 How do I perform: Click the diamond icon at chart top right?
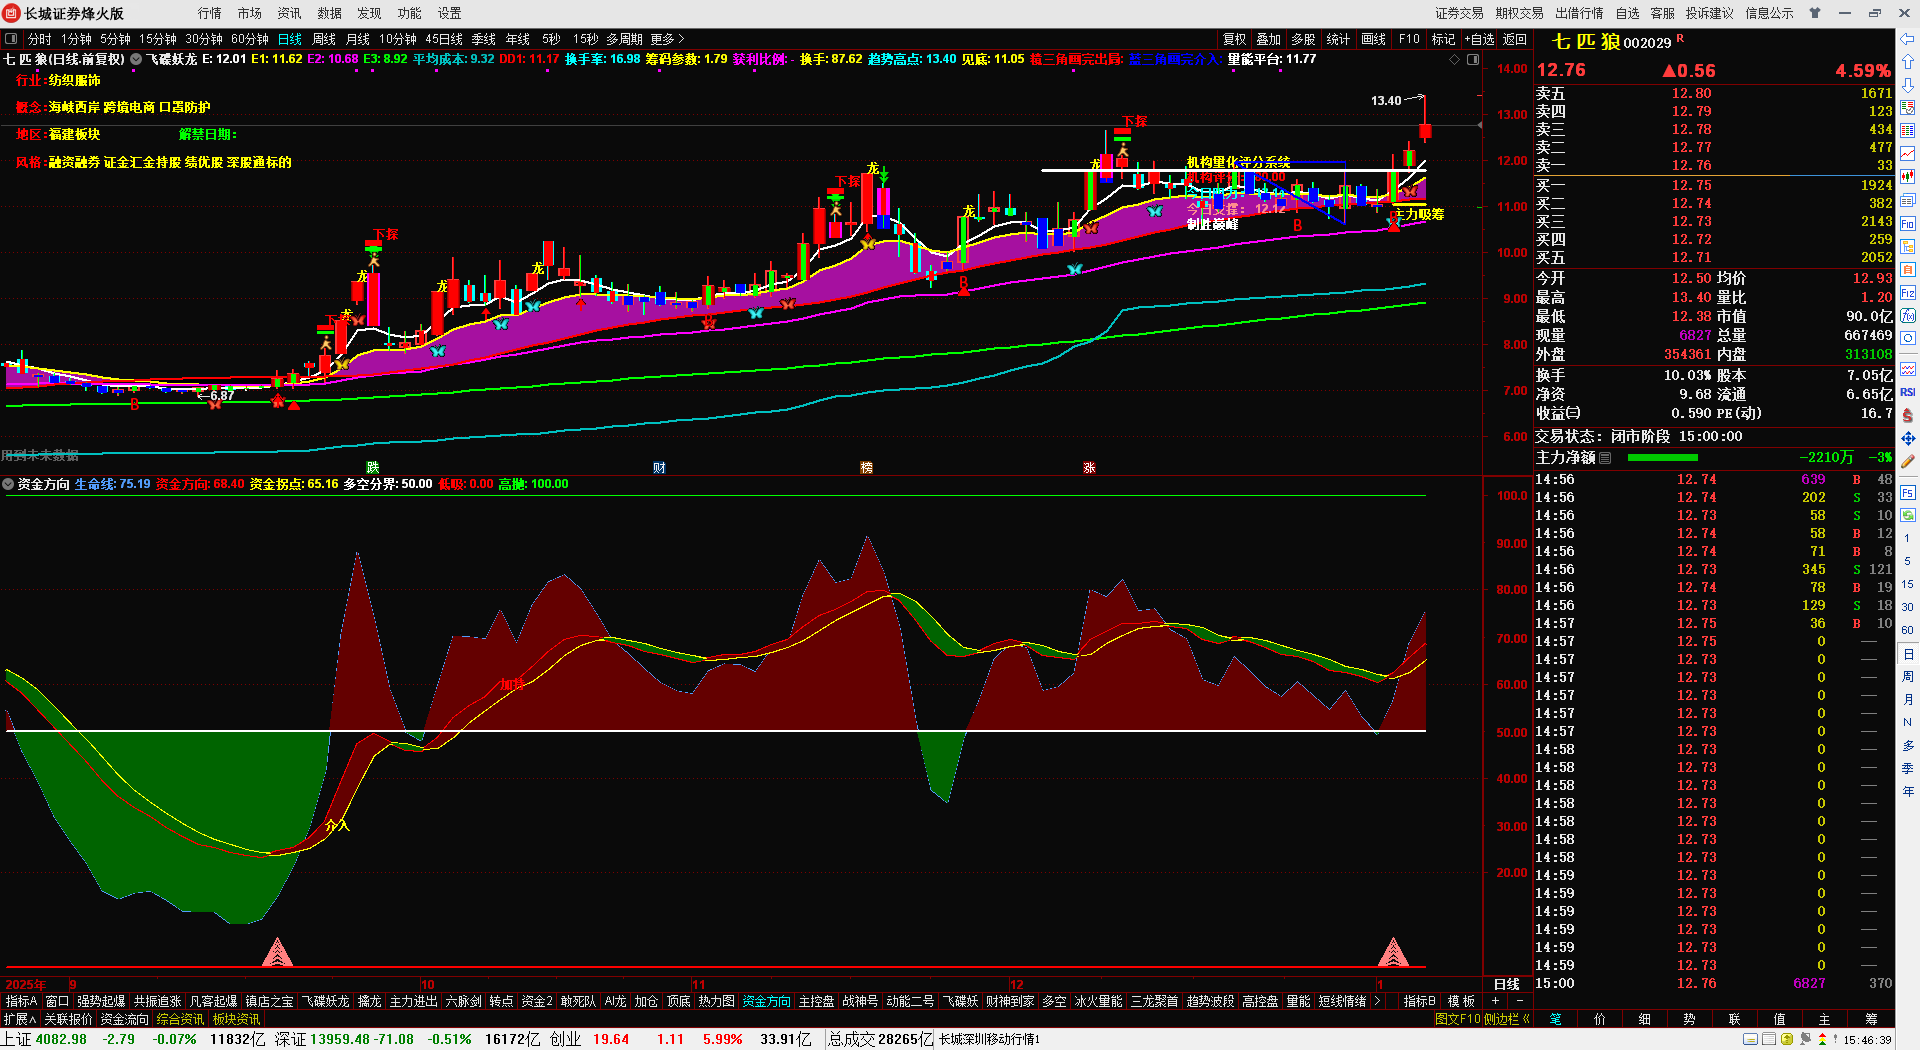coord(1454,60)
